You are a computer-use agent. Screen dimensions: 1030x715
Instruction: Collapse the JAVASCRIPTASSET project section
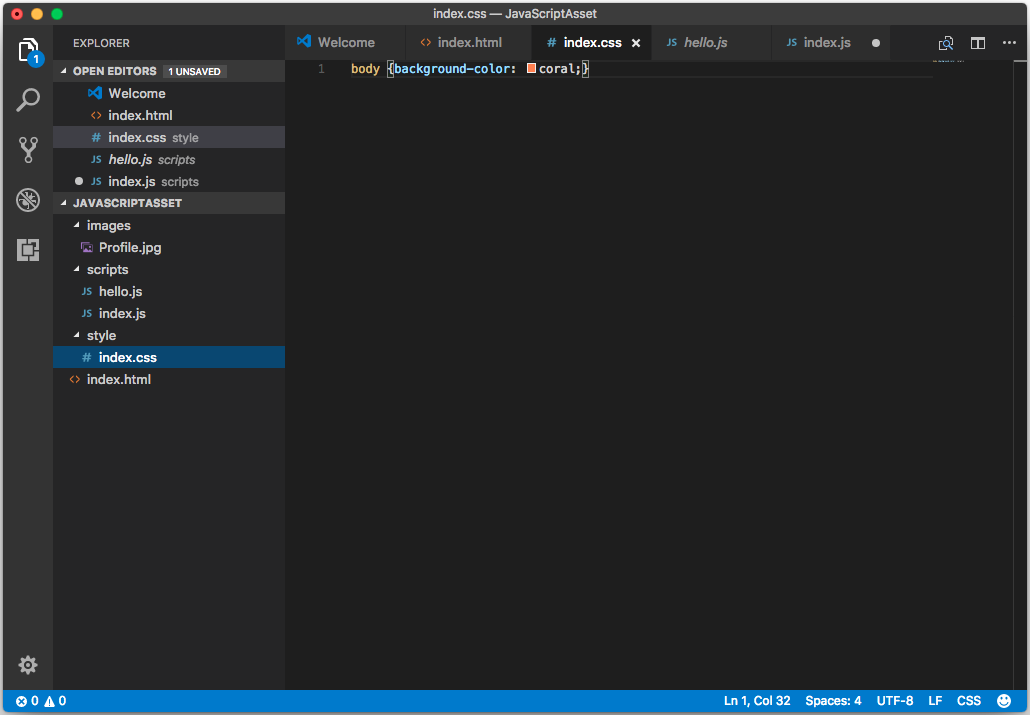point(64,203)
